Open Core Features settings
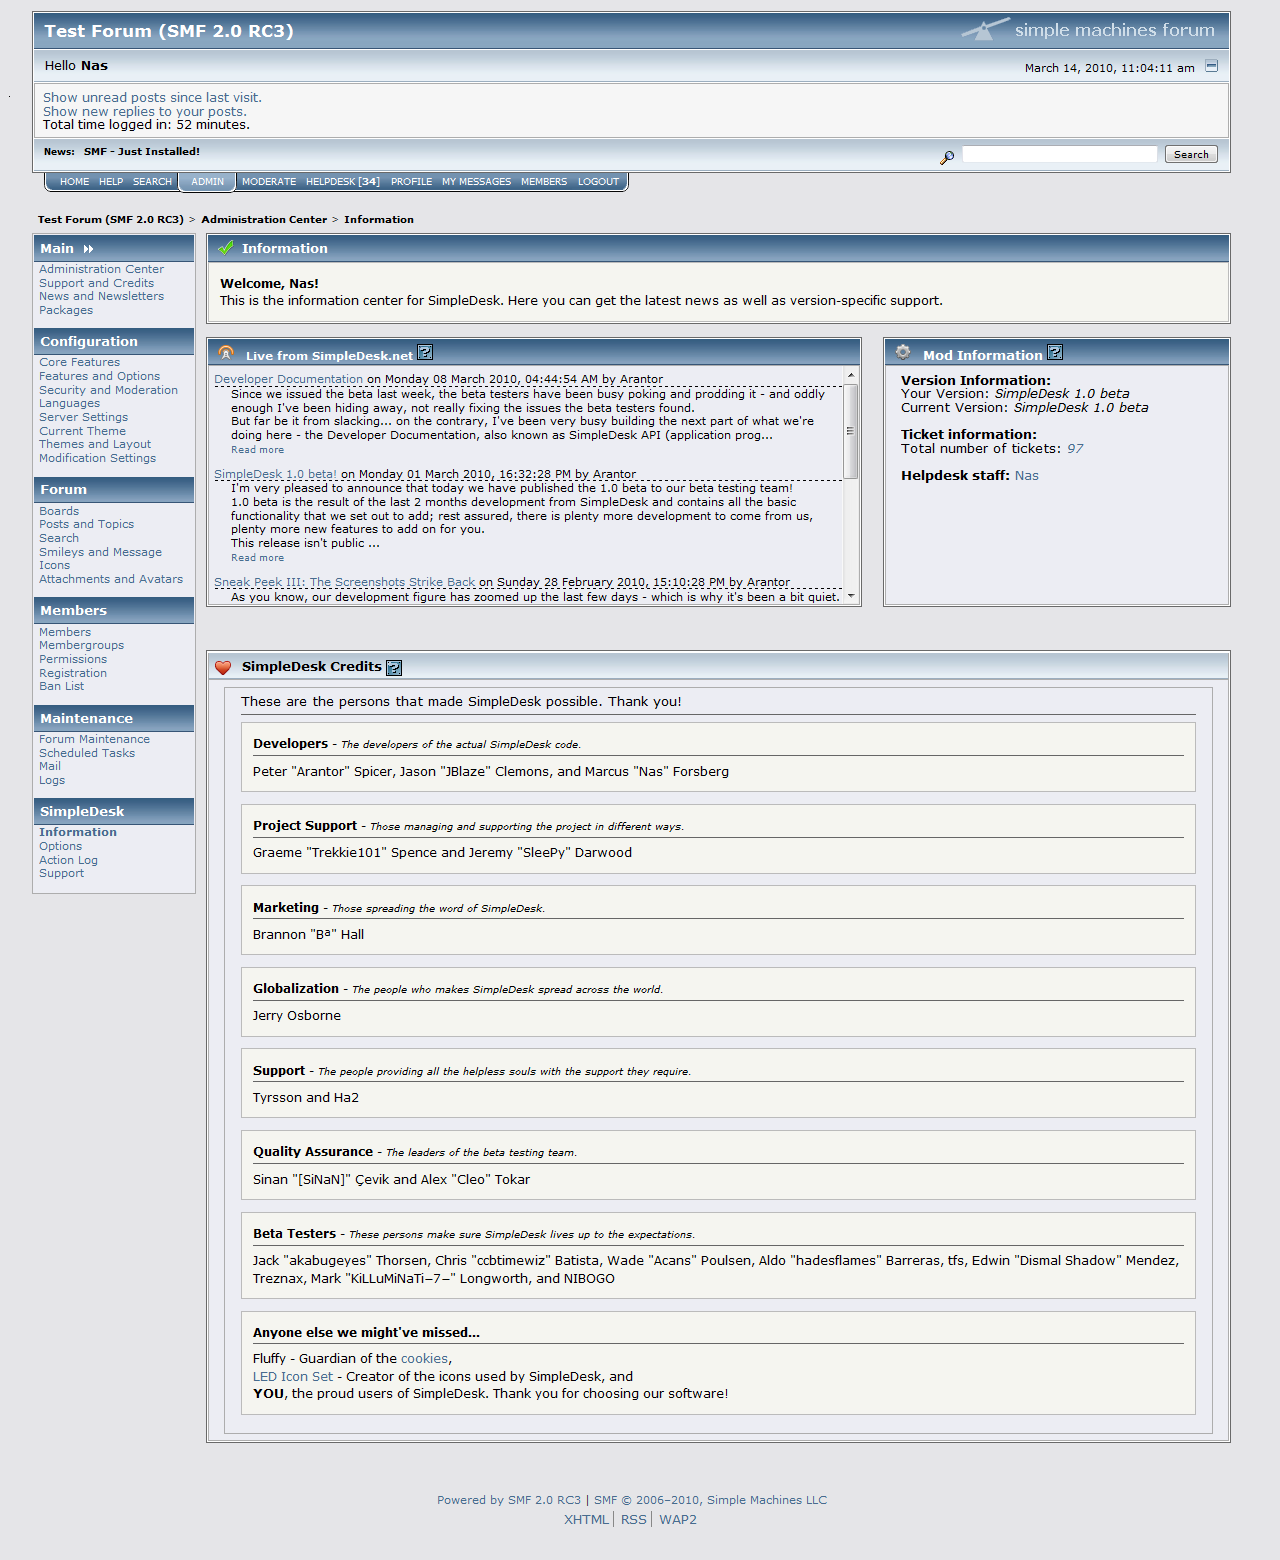1280x1560 pixels. (x=79, y=362)
